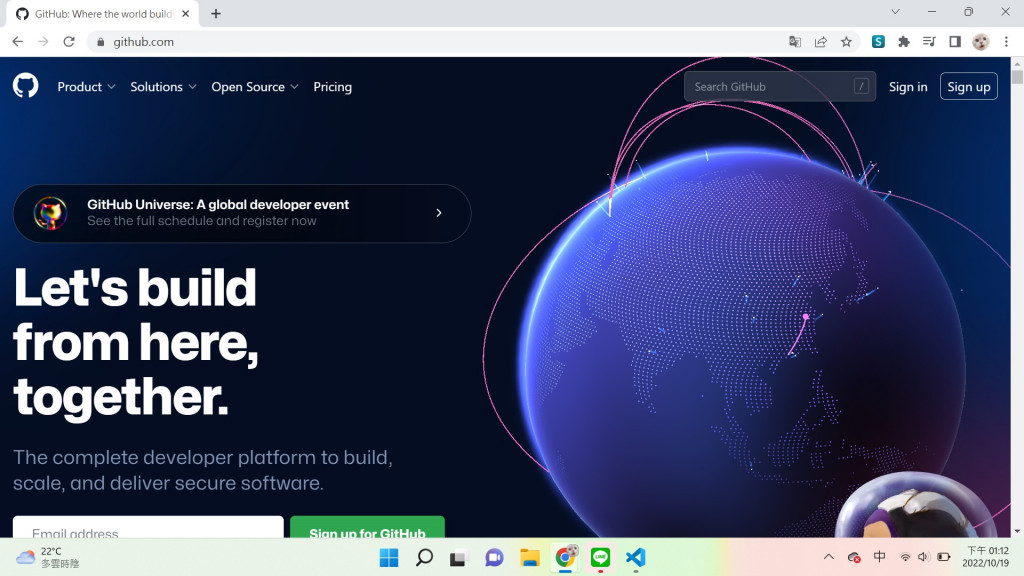Click 'The complete developer platform' tagline
Image resolution: width=1024 pixels, height=576 pixels.
point(202,470)
